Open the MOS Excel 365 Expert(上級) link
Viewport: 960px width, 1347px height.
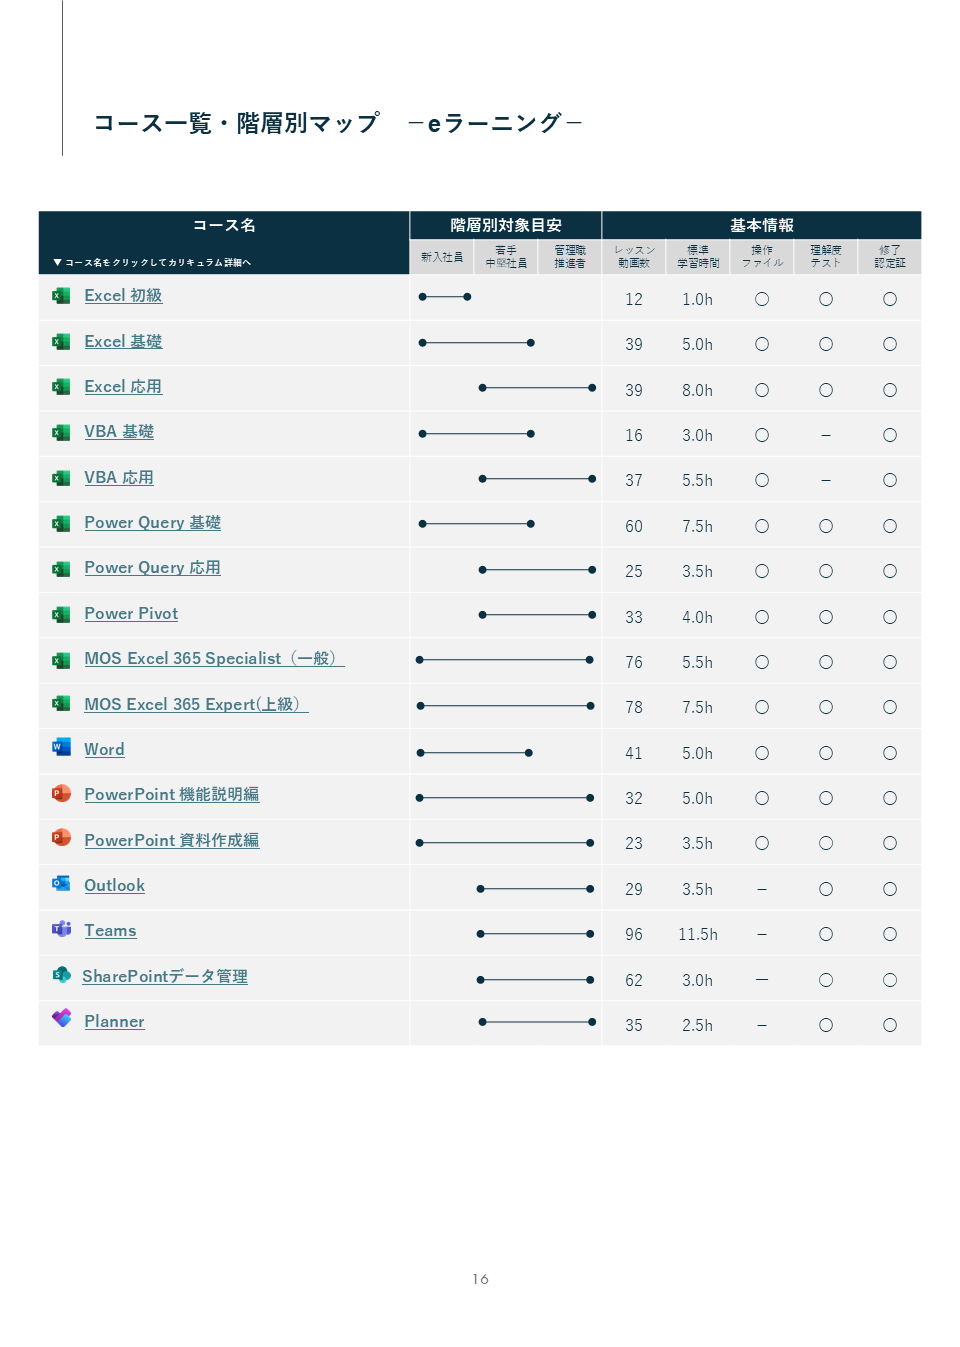[196, 704]
